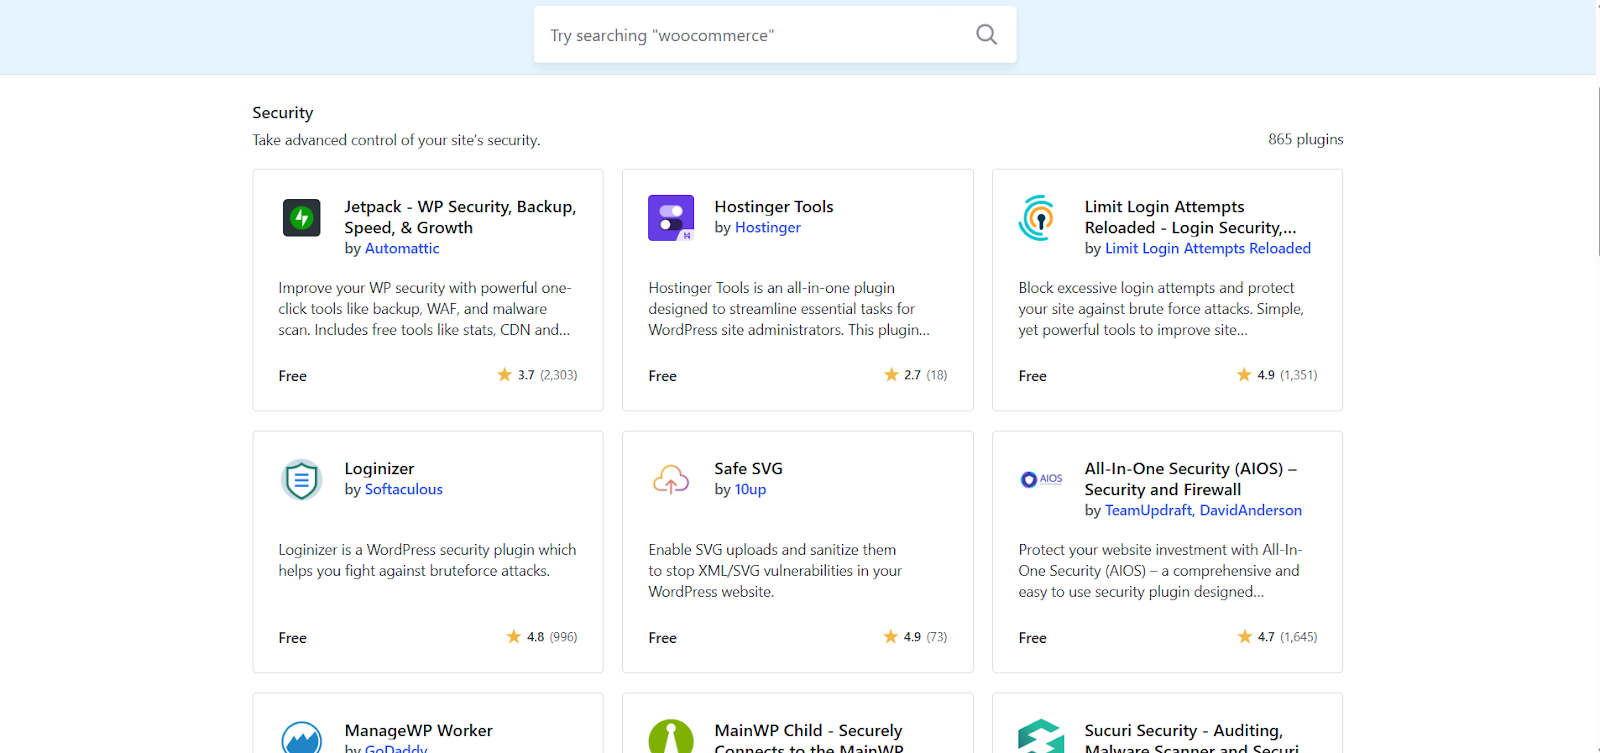Visit Limit Login Attempts Reloaded author link
This screenshot has height=753, width=1600.
click(1208, 249)
